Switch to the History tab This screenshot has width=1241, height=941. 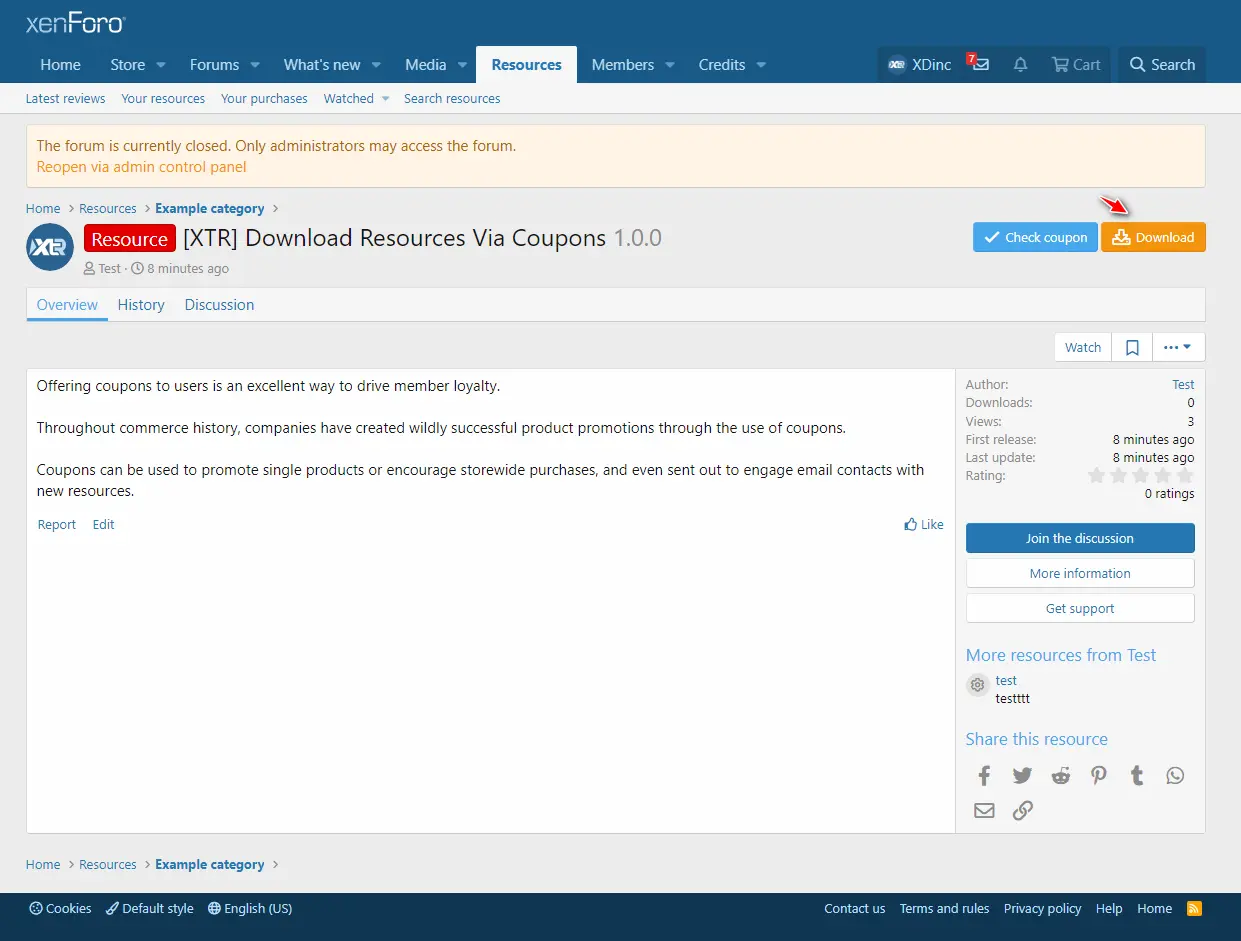(x=141, y=305)
